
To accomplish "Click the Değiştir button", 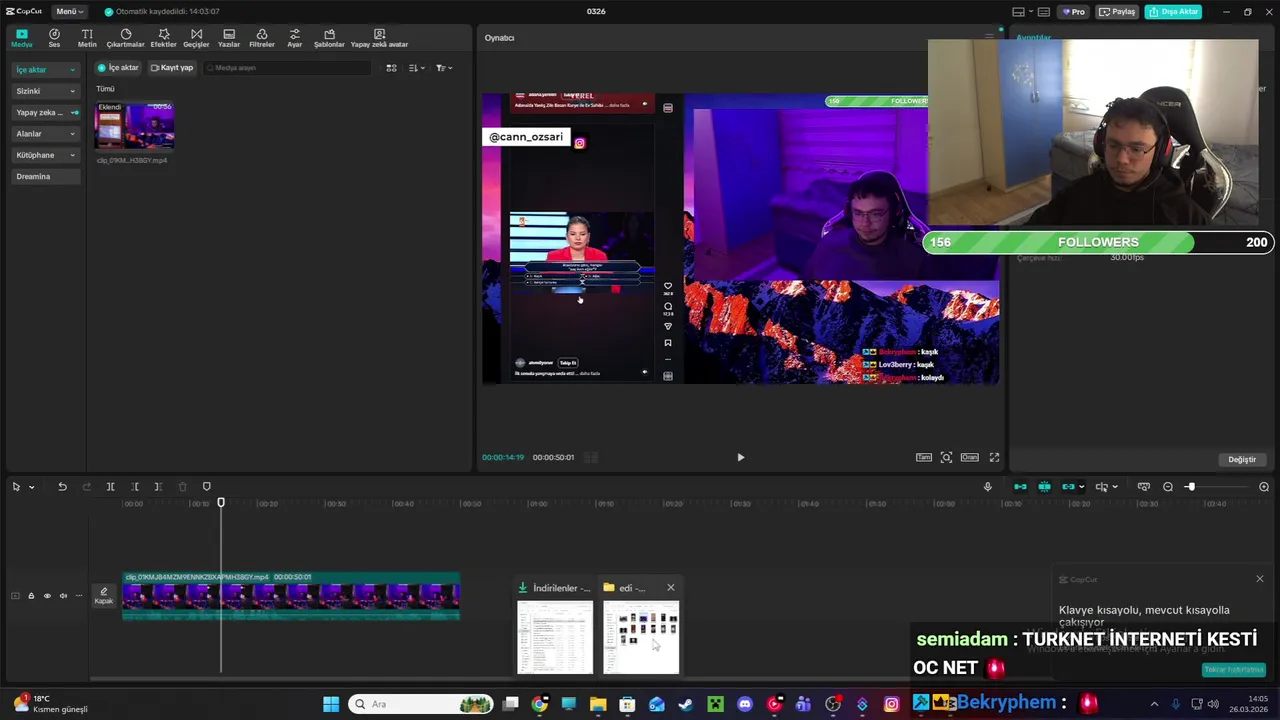I will coord(1242,459).
